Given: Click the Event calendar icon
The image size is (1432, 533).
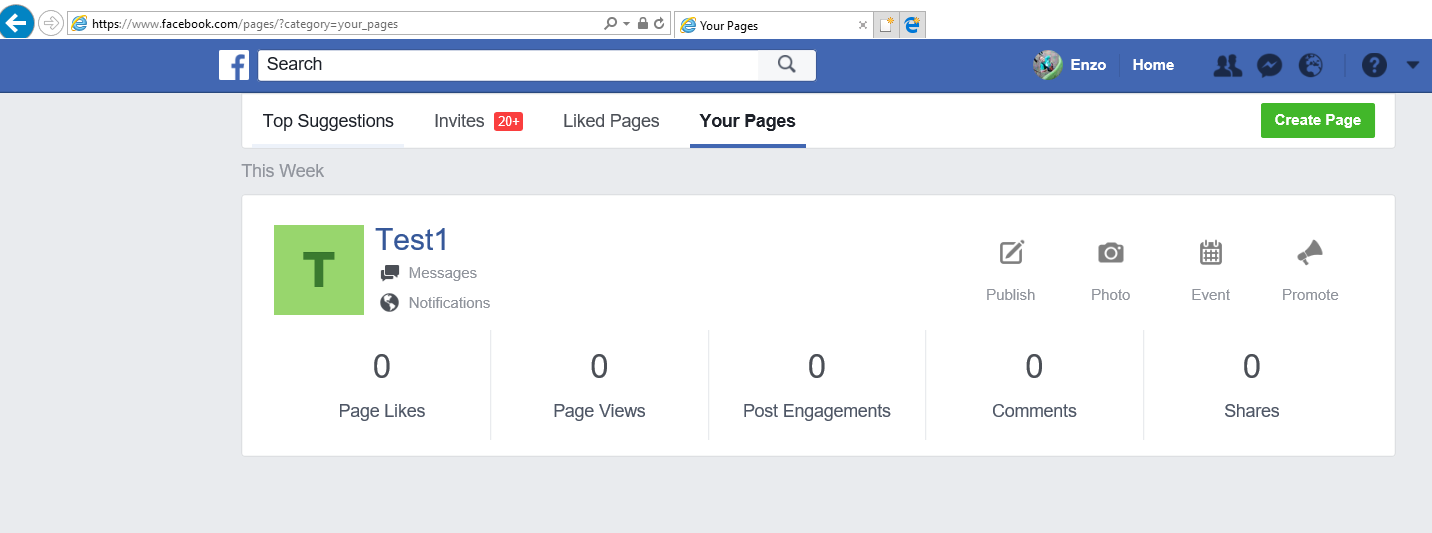Looking at the screenshot, I should [x=1211, y=253].
